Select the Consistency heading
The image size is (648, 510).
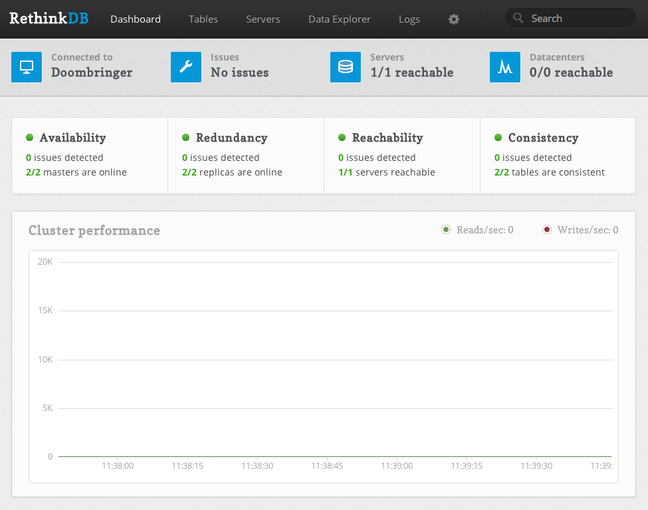tap(543, 138)
